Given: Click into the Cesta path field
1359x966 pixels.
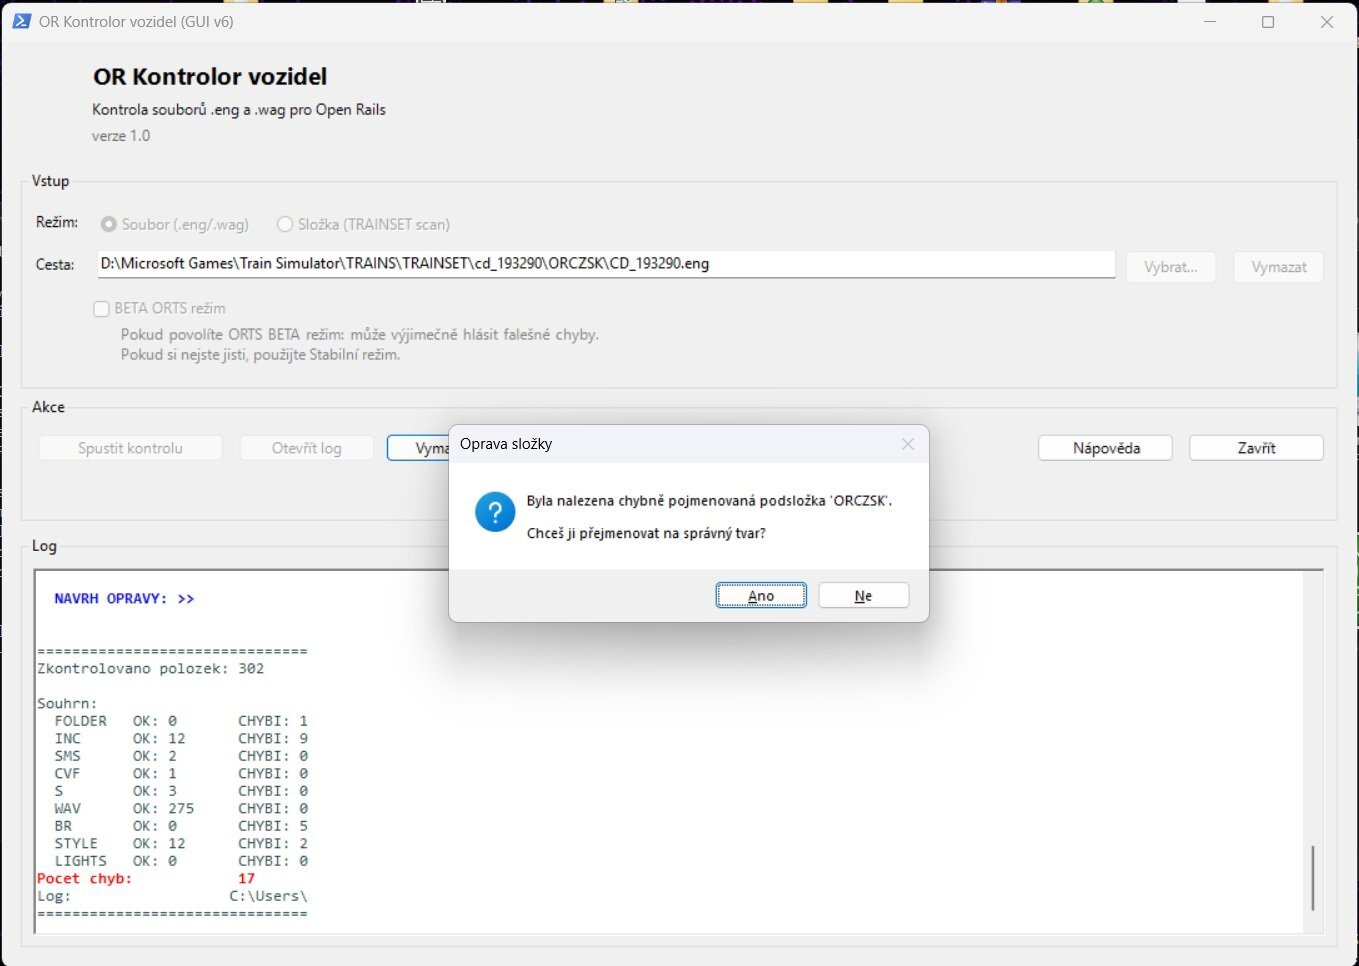Looking at the screenshot, I should [606, 264].
